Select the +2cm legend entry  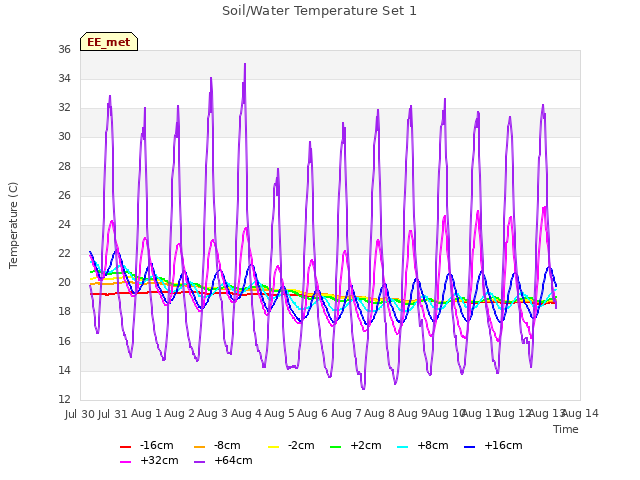356,445
